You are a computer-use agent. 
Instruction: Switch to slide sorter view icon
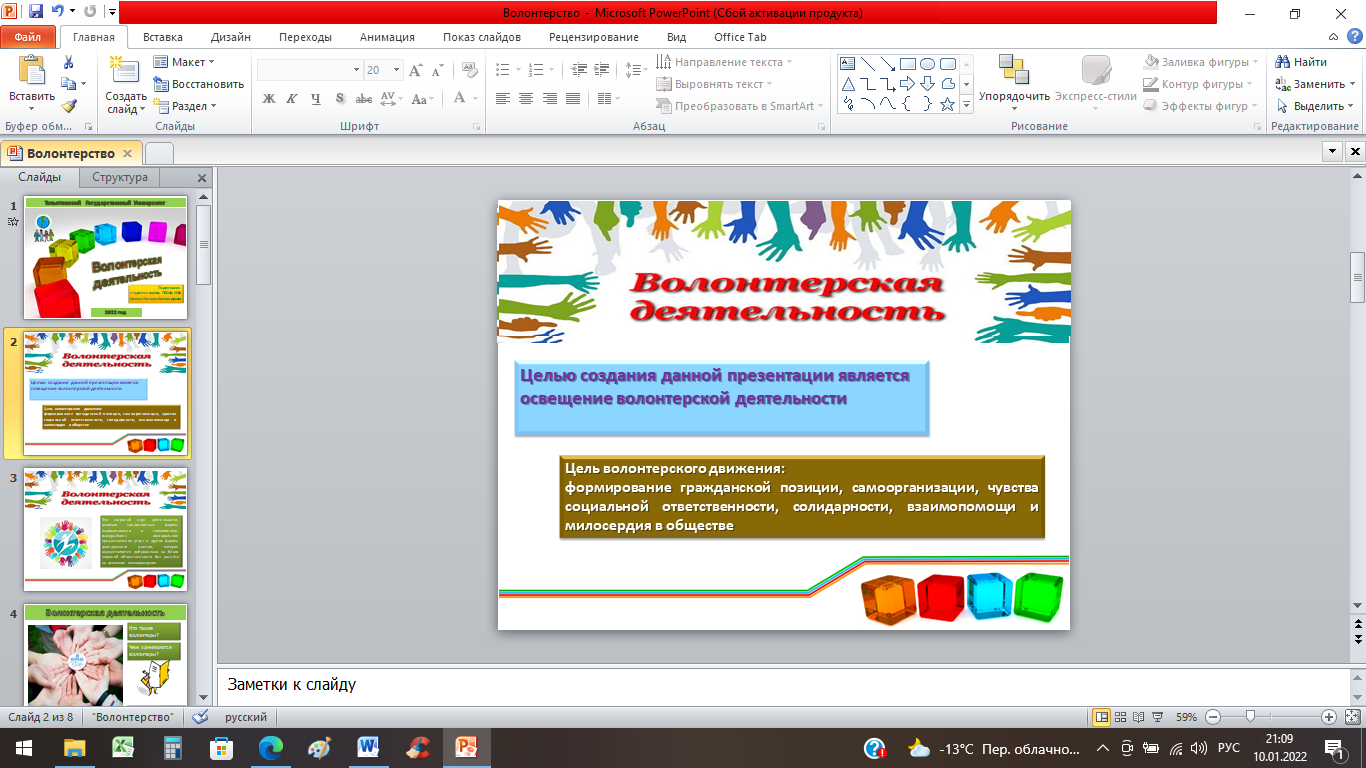click(x=1121, y=717)
